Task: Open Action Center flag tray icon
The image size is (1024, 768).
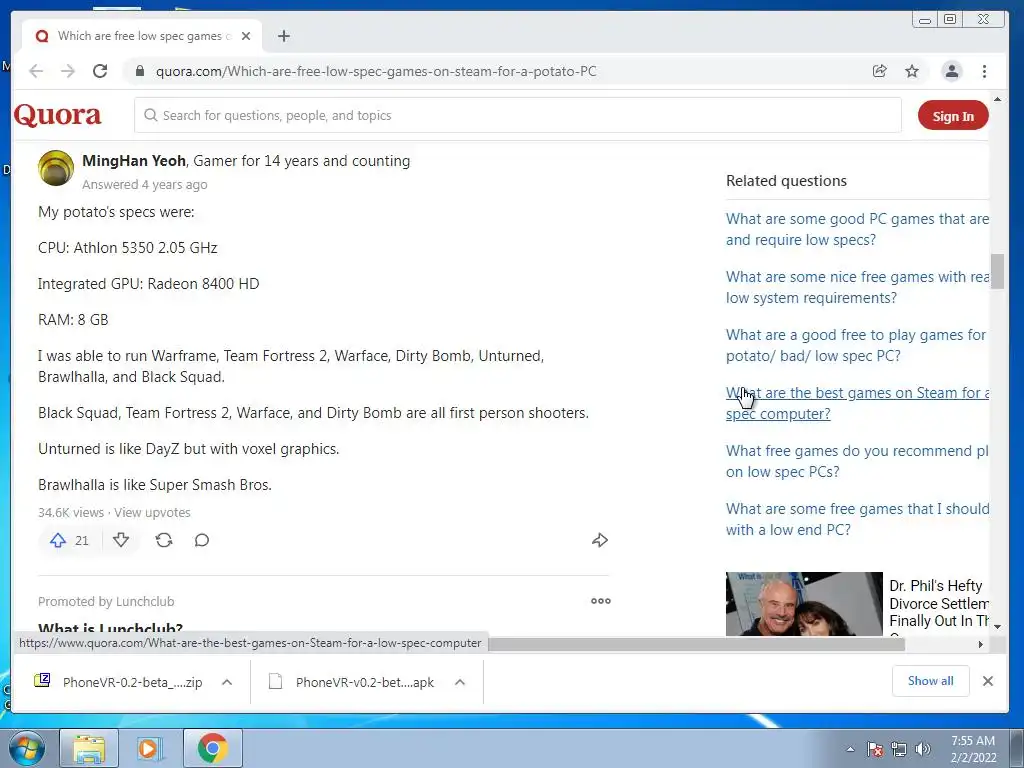Action: click(874, 749)
